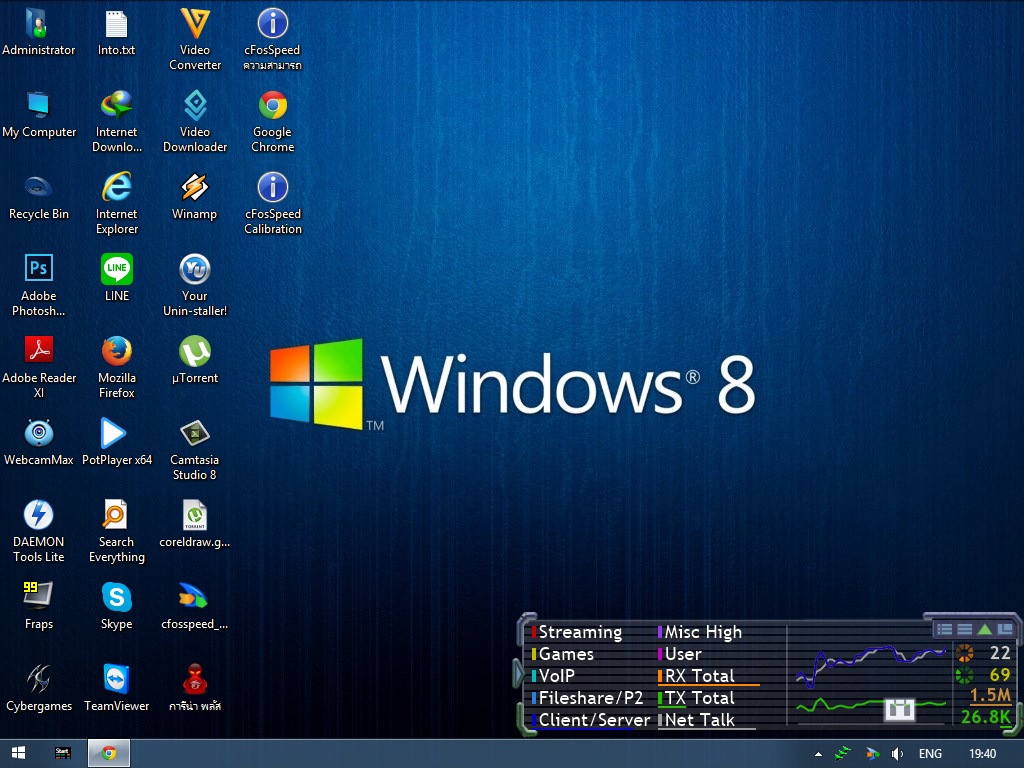Click the Client/Server traffic class
The height and width of the screenshot is (768, 1024).
pos(591,720)
